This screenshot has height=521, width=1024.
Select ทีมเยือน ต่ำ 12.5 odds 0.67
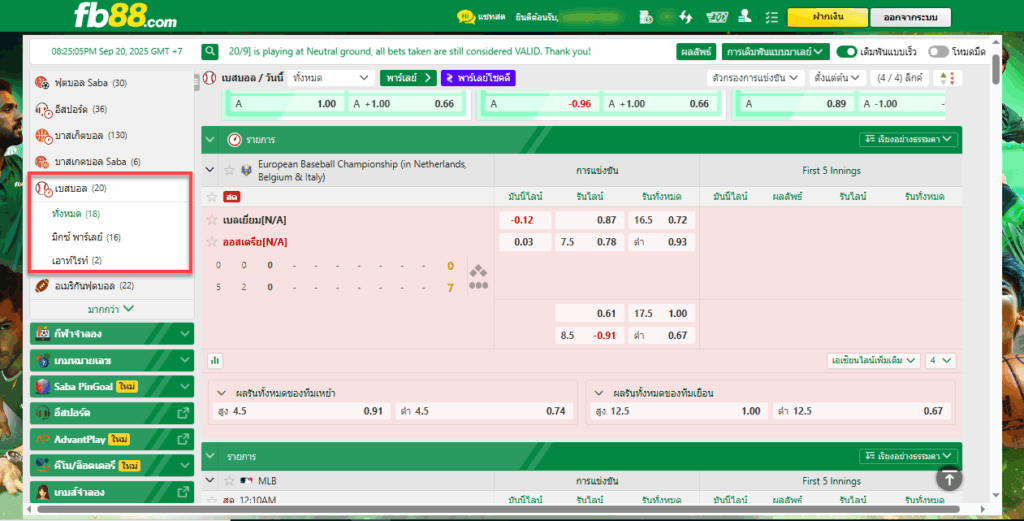(x=861, y=411)
